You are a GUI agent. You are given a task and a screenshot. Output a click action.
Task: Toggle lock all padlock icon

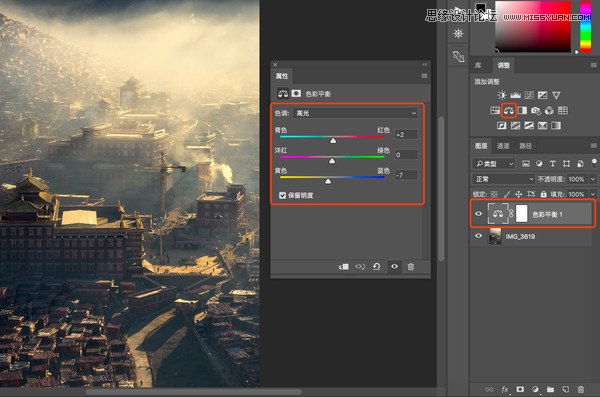pyautogui.click(x=543, y=194)
